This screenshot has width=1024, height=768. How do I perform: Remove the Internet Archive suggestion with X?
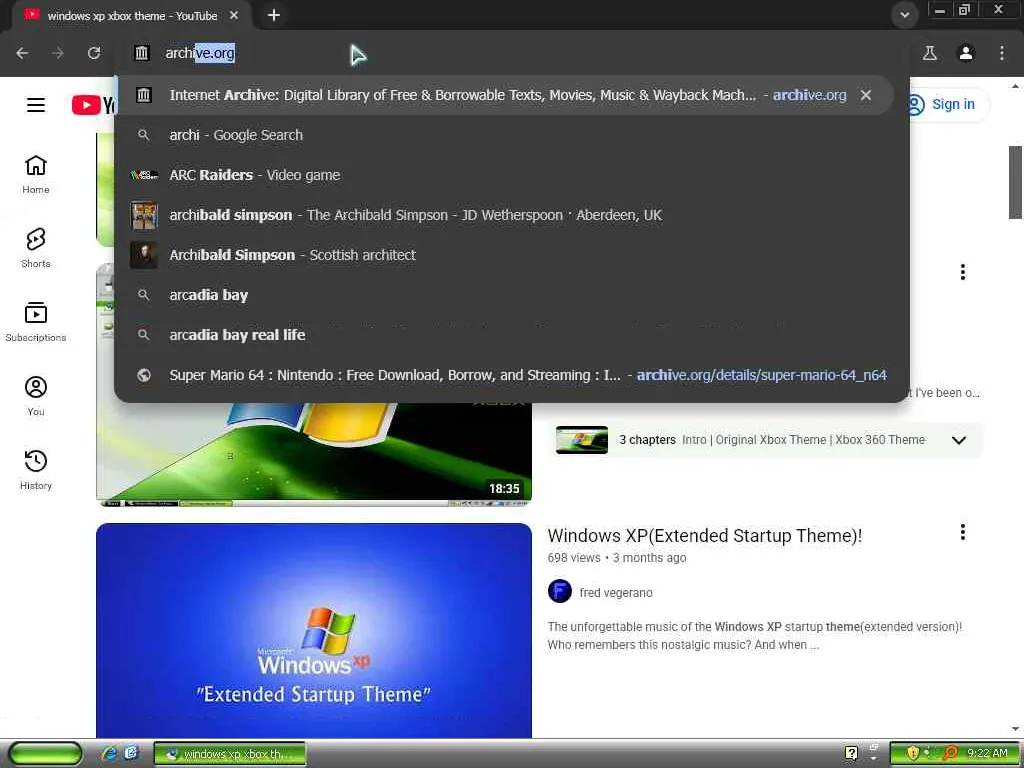tap(866, 95)
